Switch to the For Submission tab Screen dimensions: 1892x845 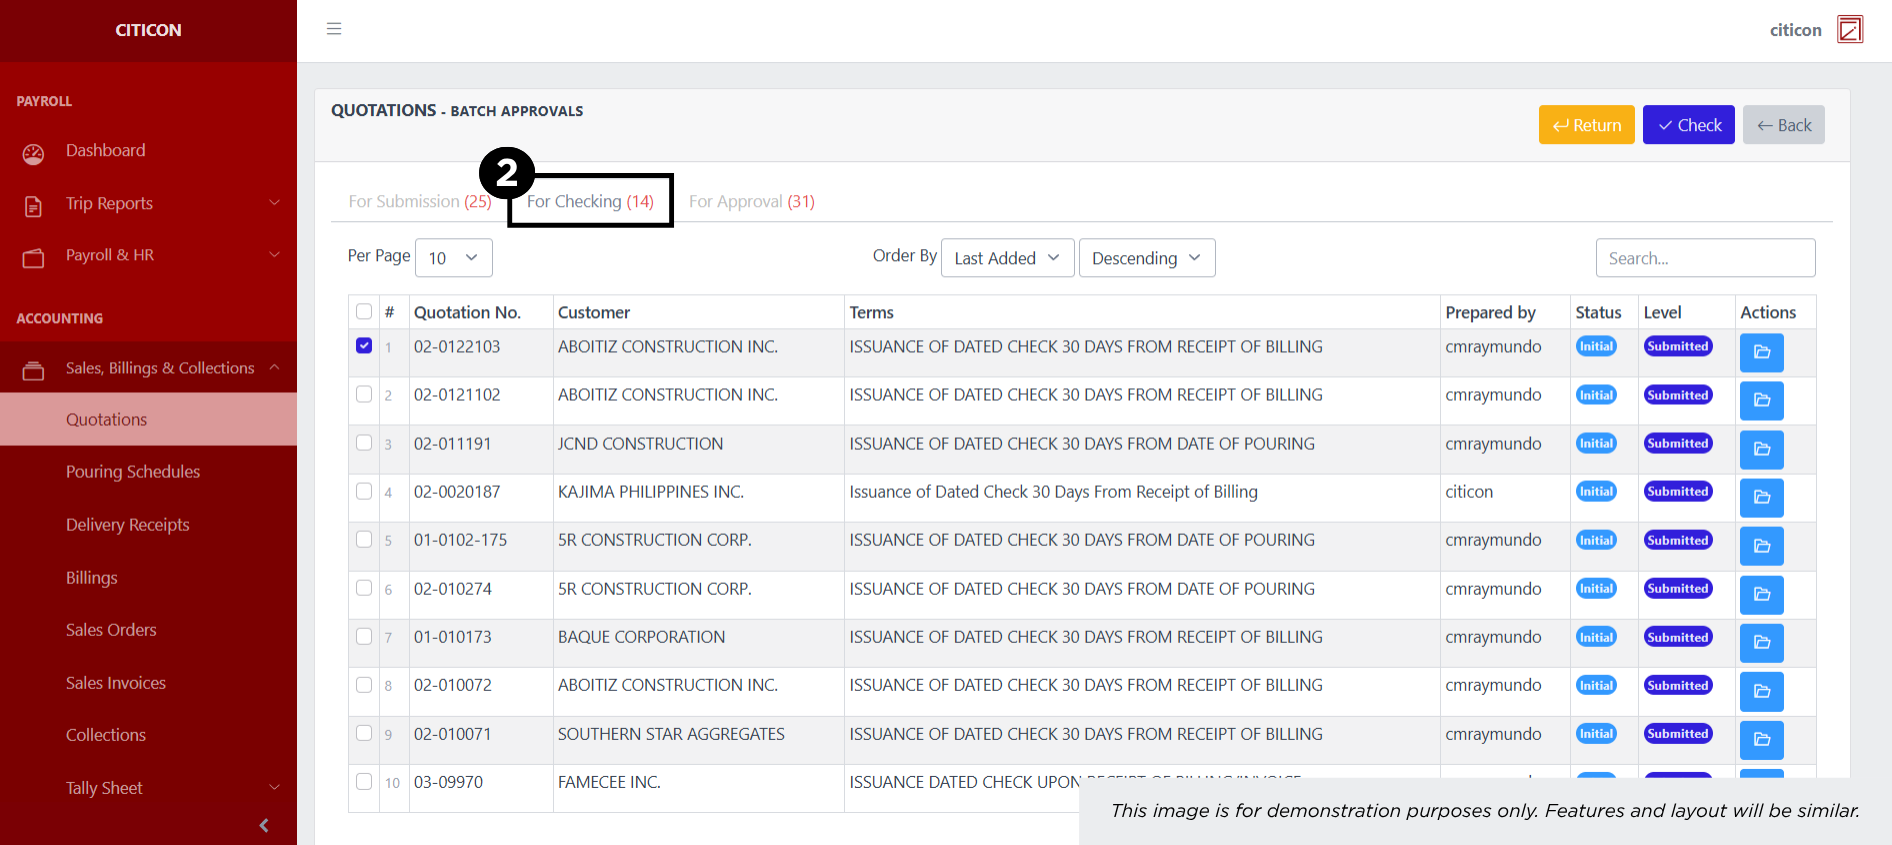(x=419, y=202)
